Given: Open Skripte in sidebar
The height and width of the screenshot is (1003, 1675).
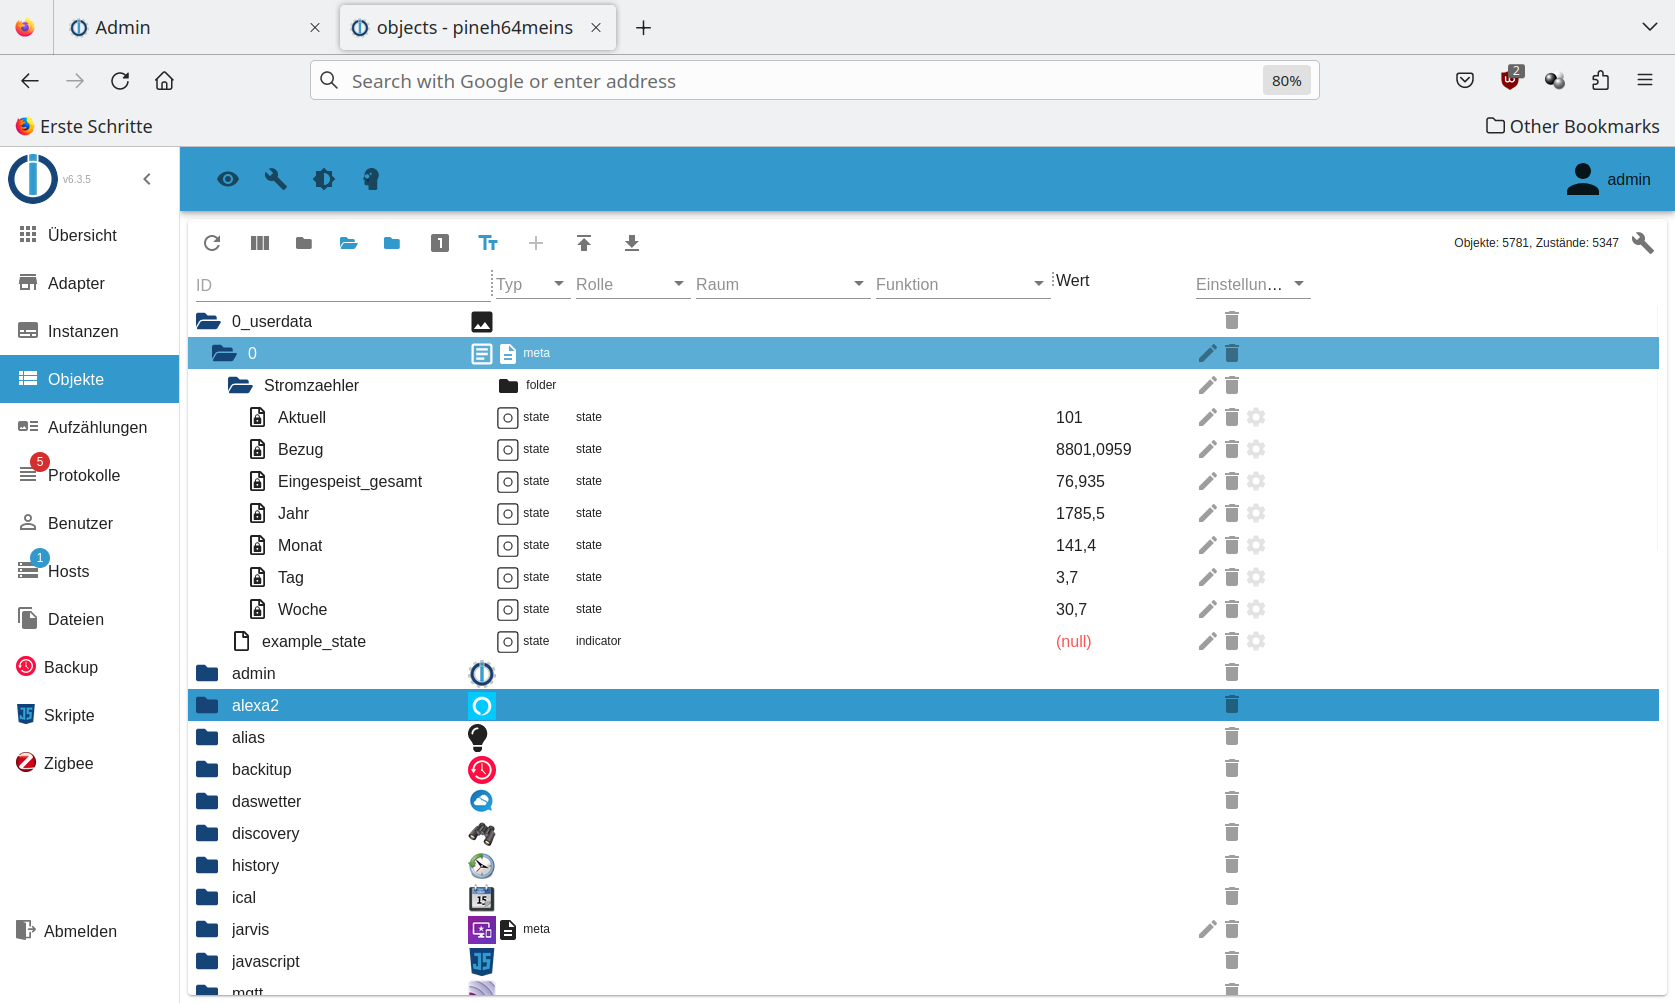Looking at the screenshot, I should click(x=90, y=715).
